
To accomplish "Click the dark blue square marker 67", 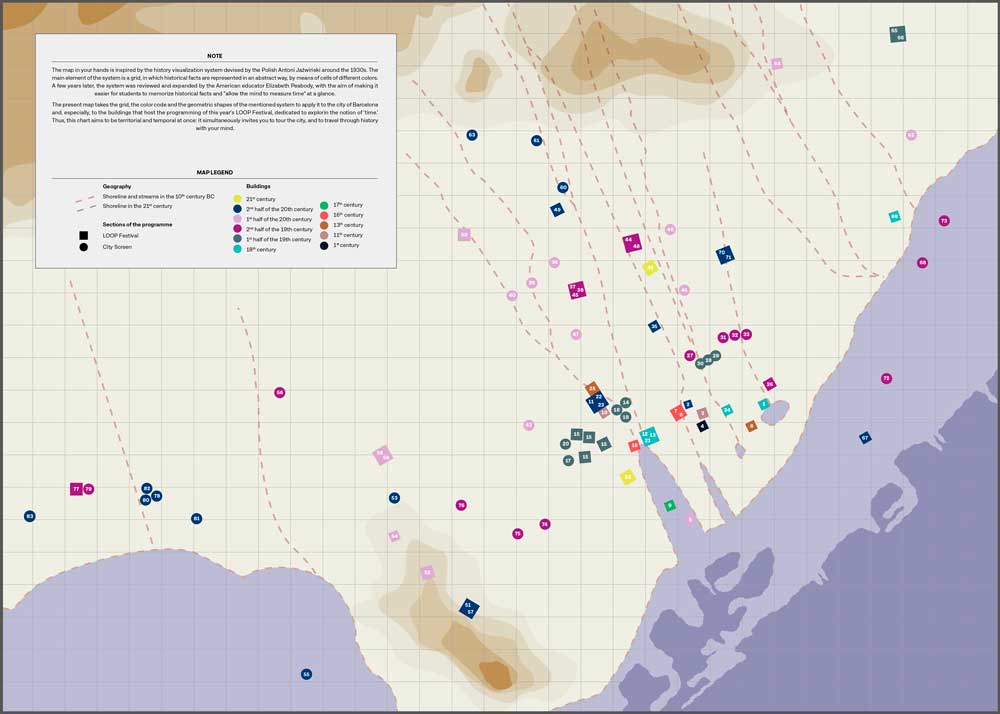I will (865, 438).
